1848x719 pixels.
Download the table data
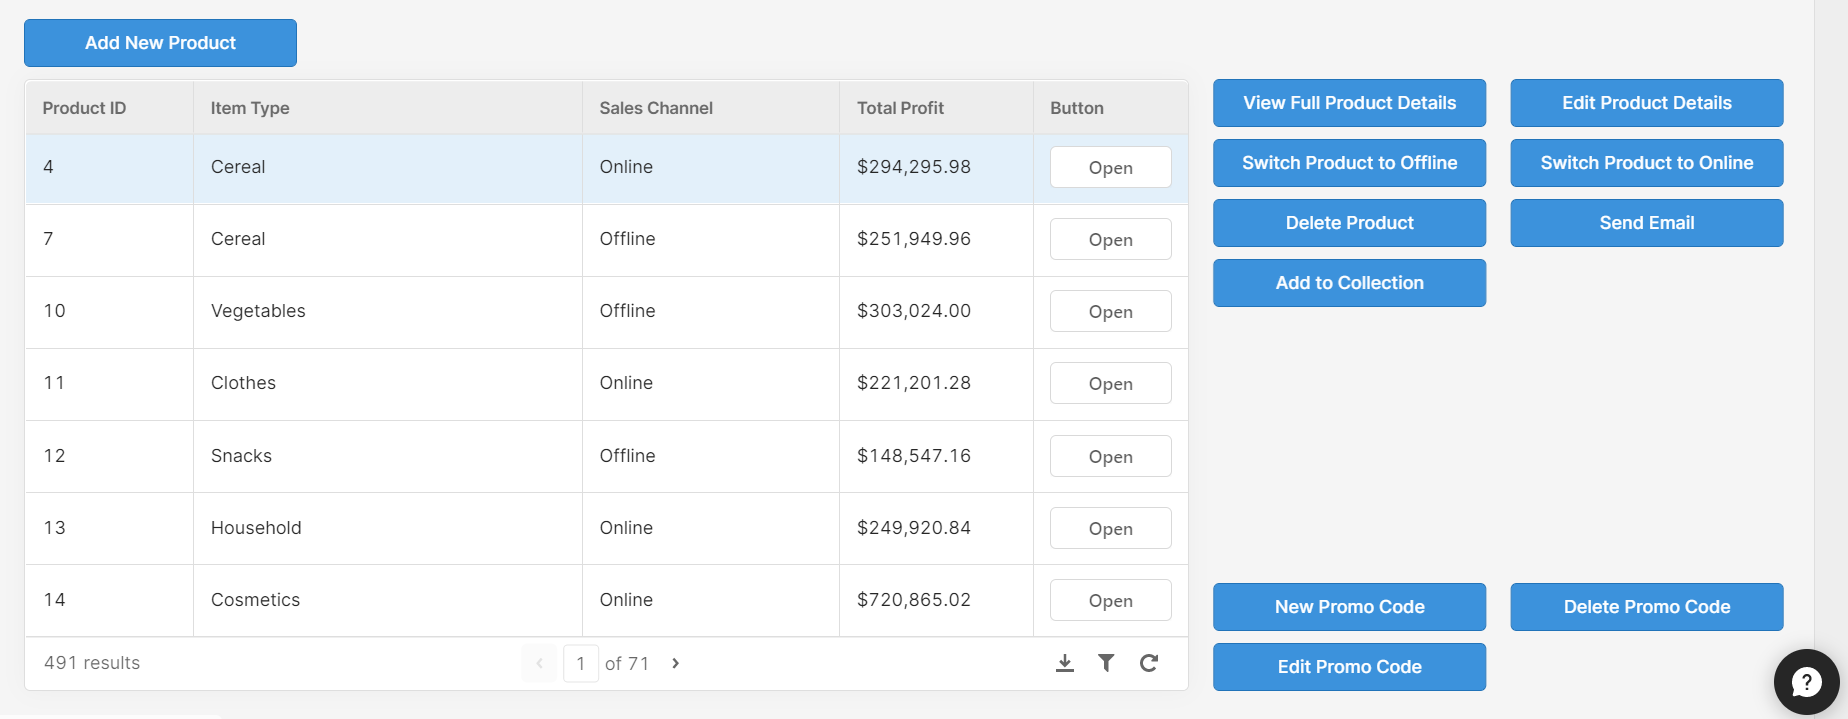pyautogui.click(x=1065, y=663)
